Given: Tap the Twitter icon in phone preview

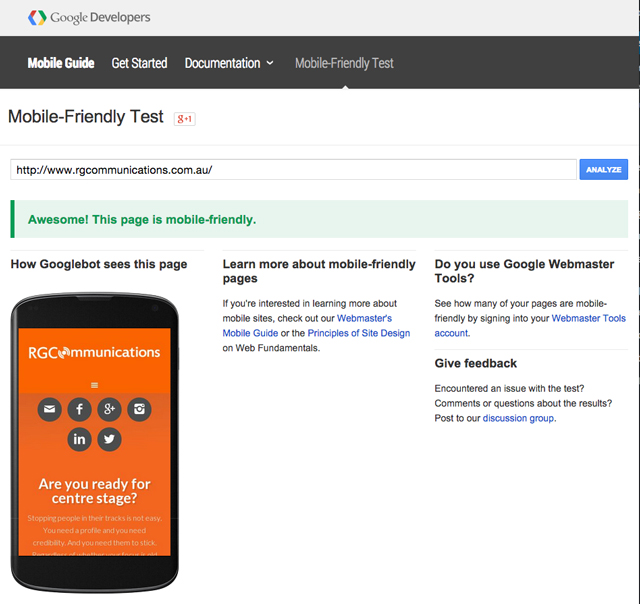Looking at the screenshot, I should [x=109, y=439].
